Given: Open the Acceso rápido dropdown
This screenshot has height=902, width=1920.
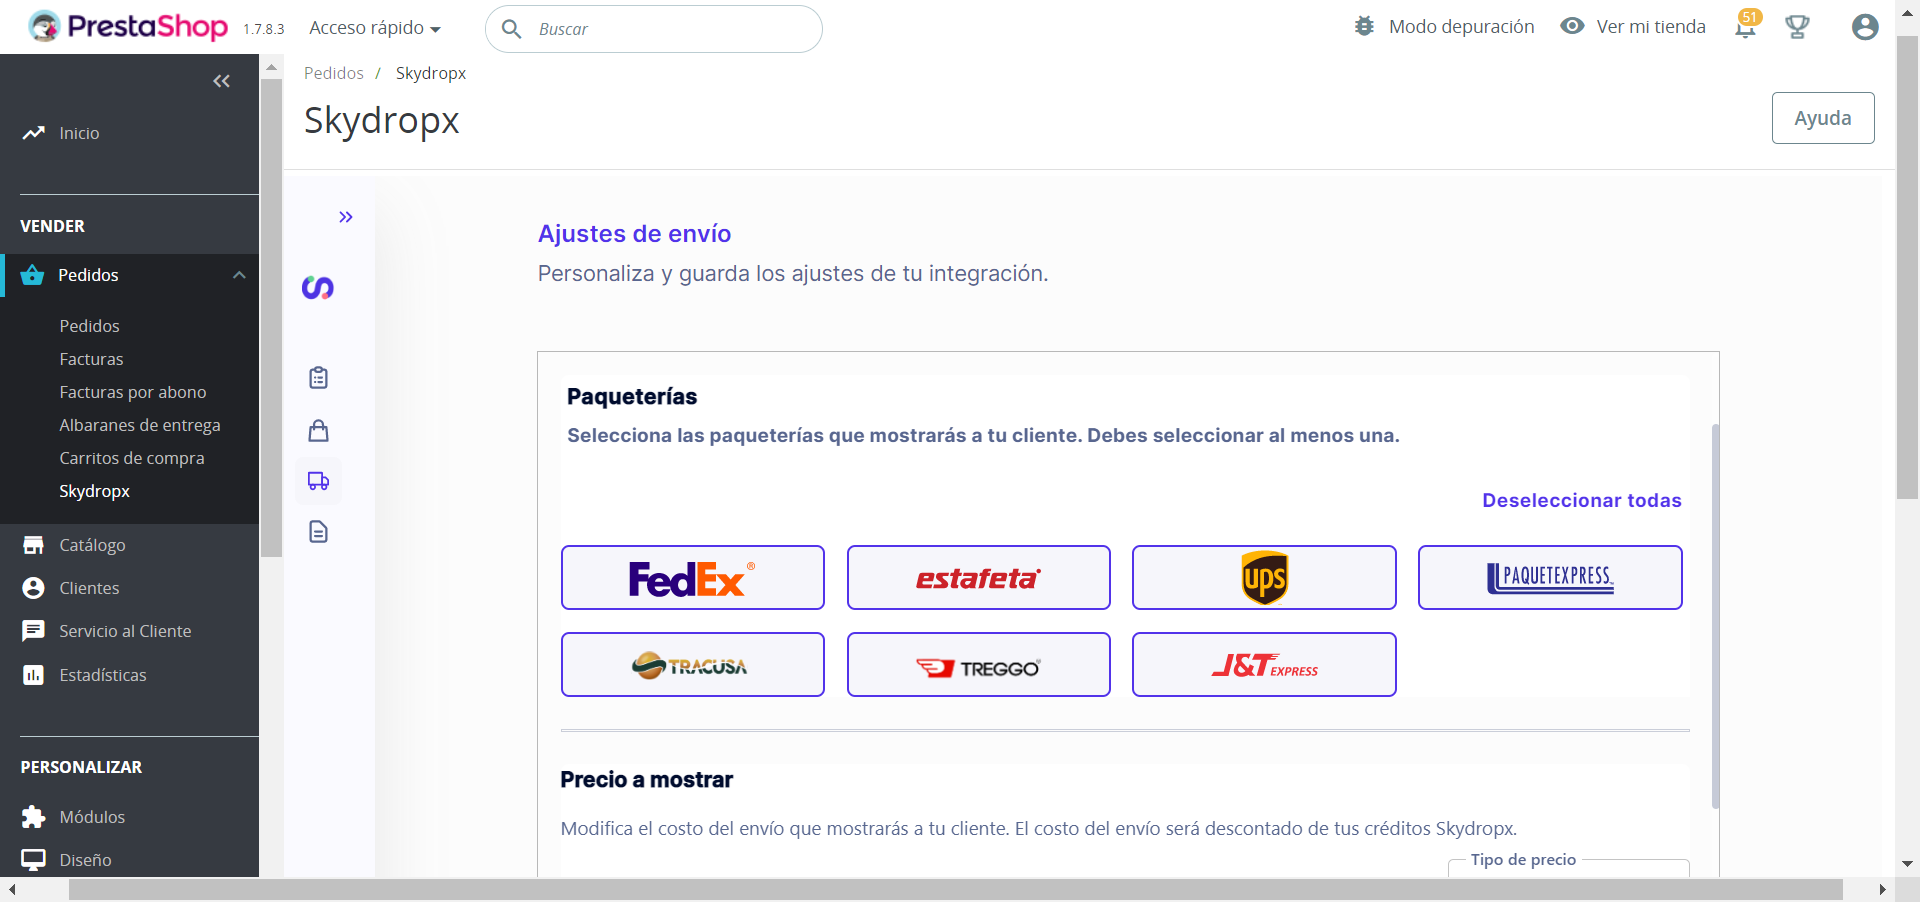Looking at the screenshot, I should pos(375,28).
